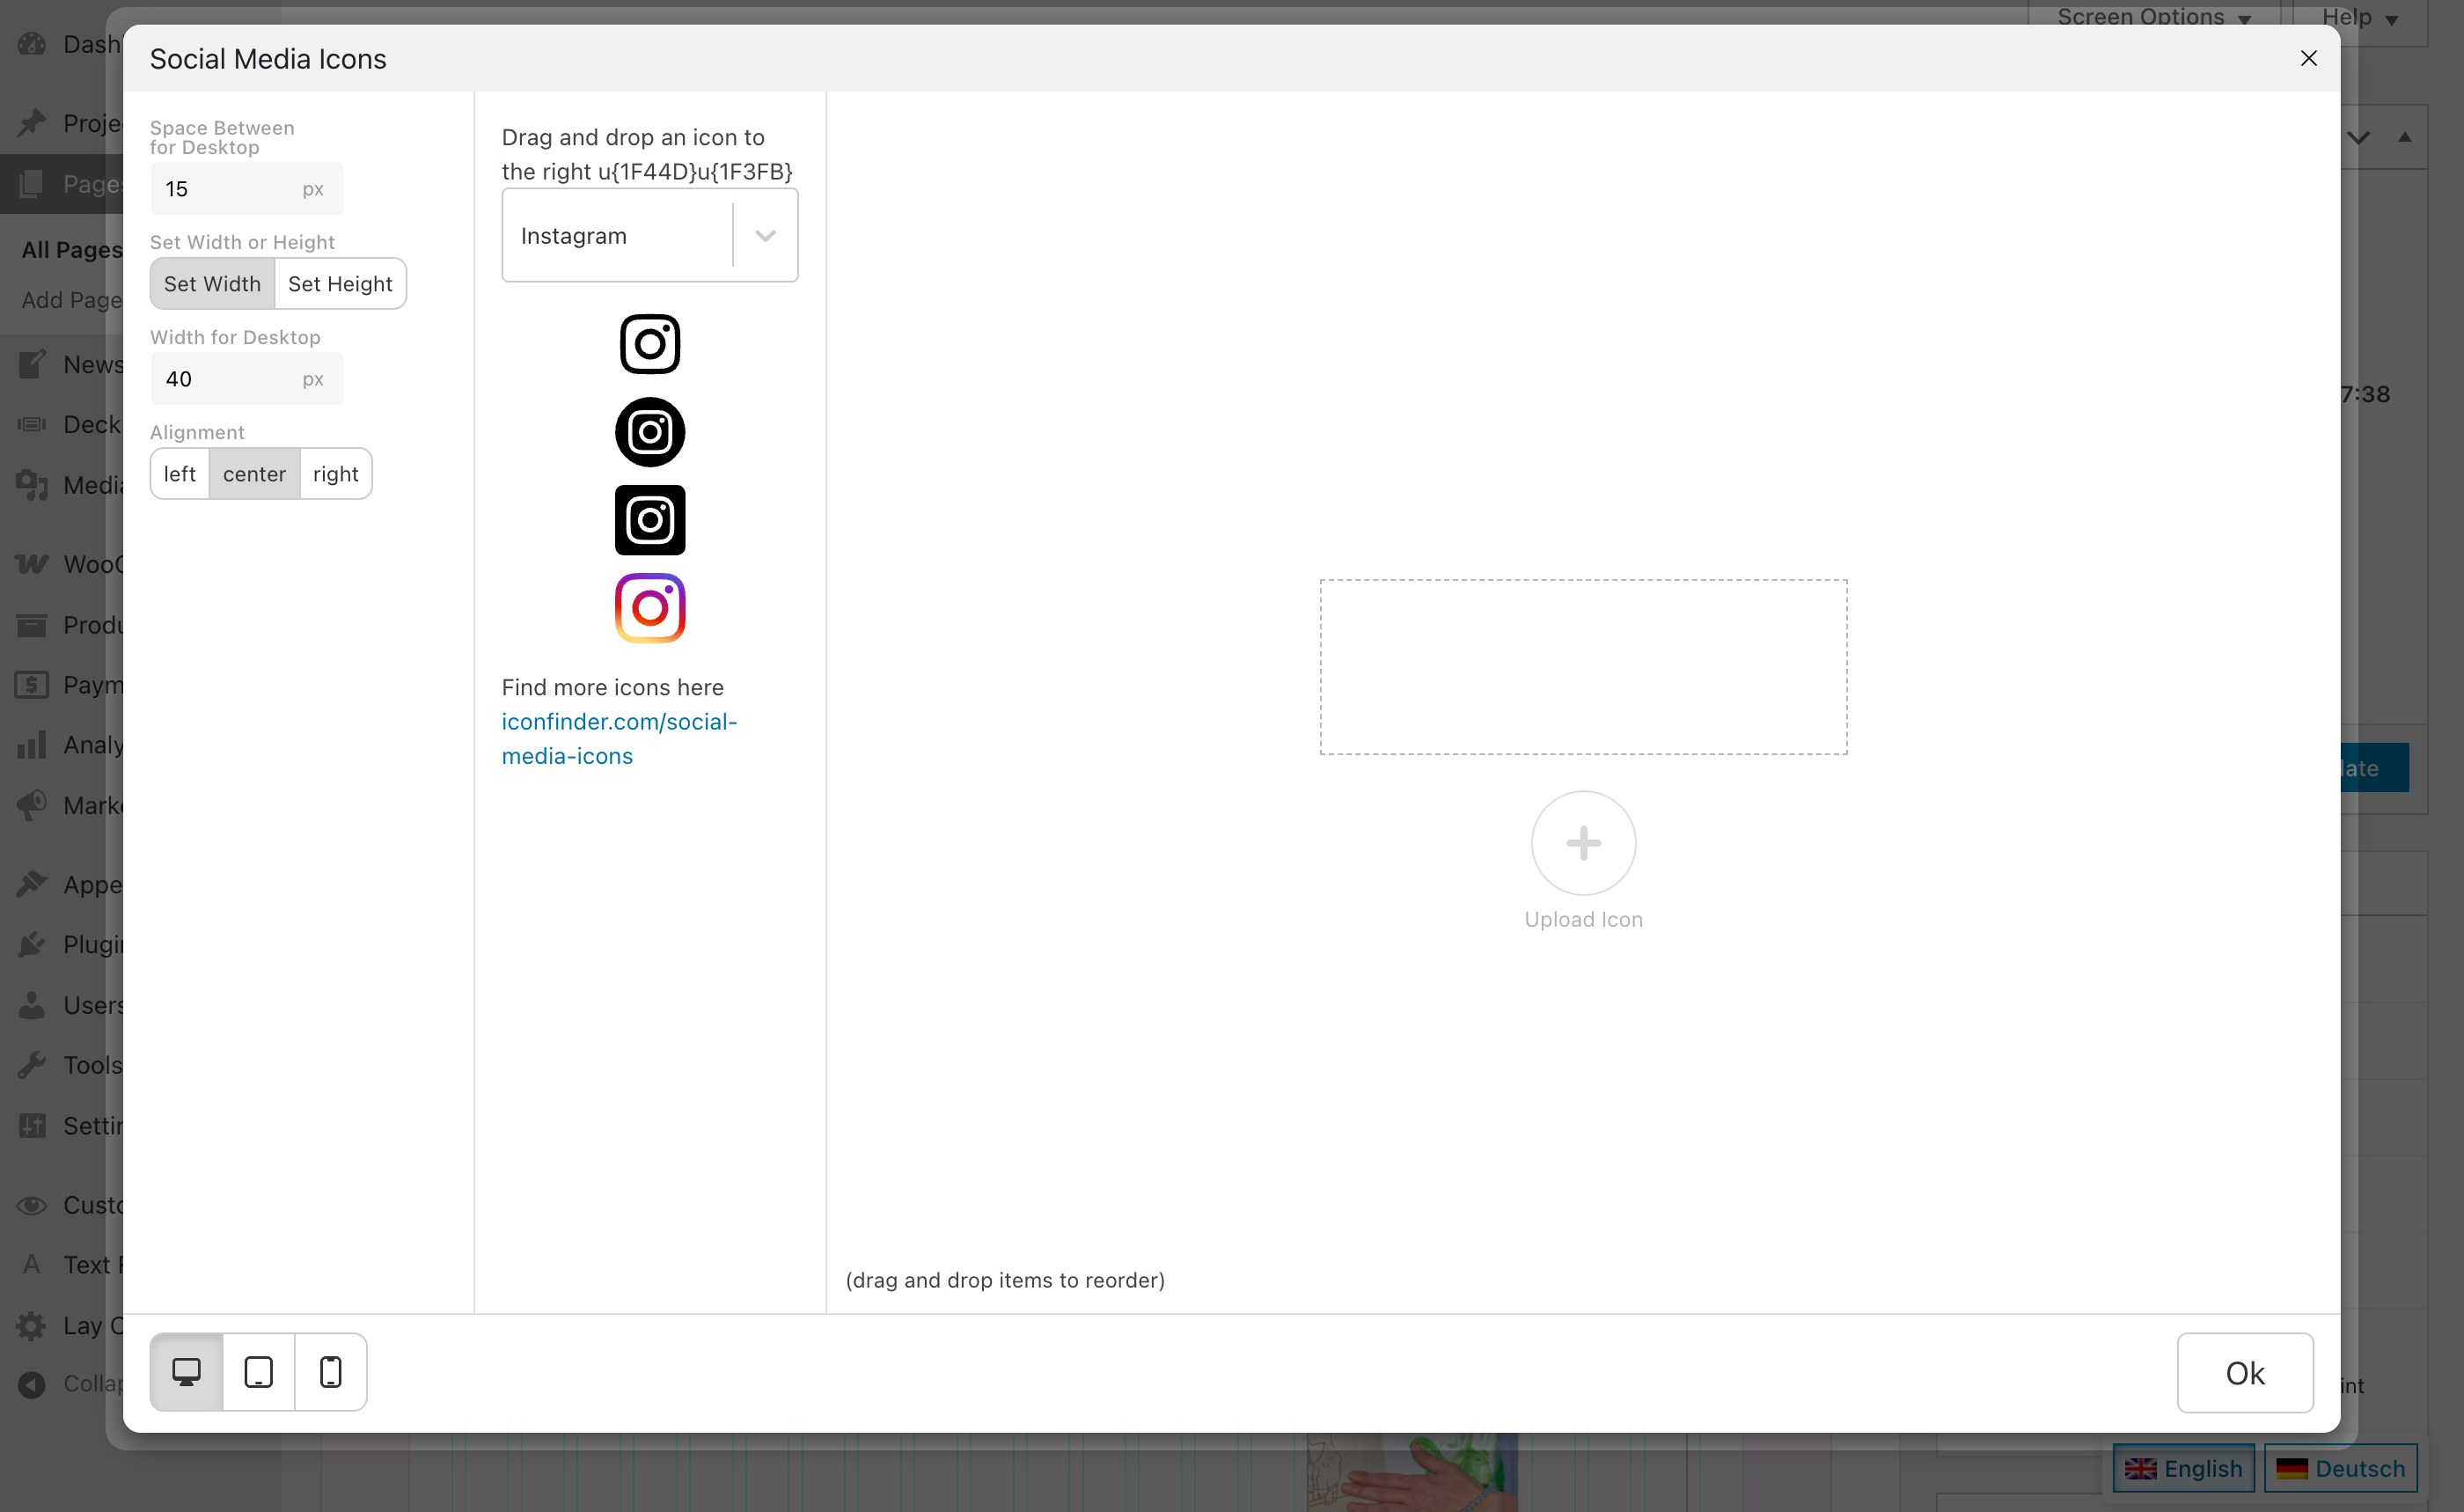2464x1512 pixels.
Task: Open the Instagram icon set dropdown
Action: pos(650,235)
